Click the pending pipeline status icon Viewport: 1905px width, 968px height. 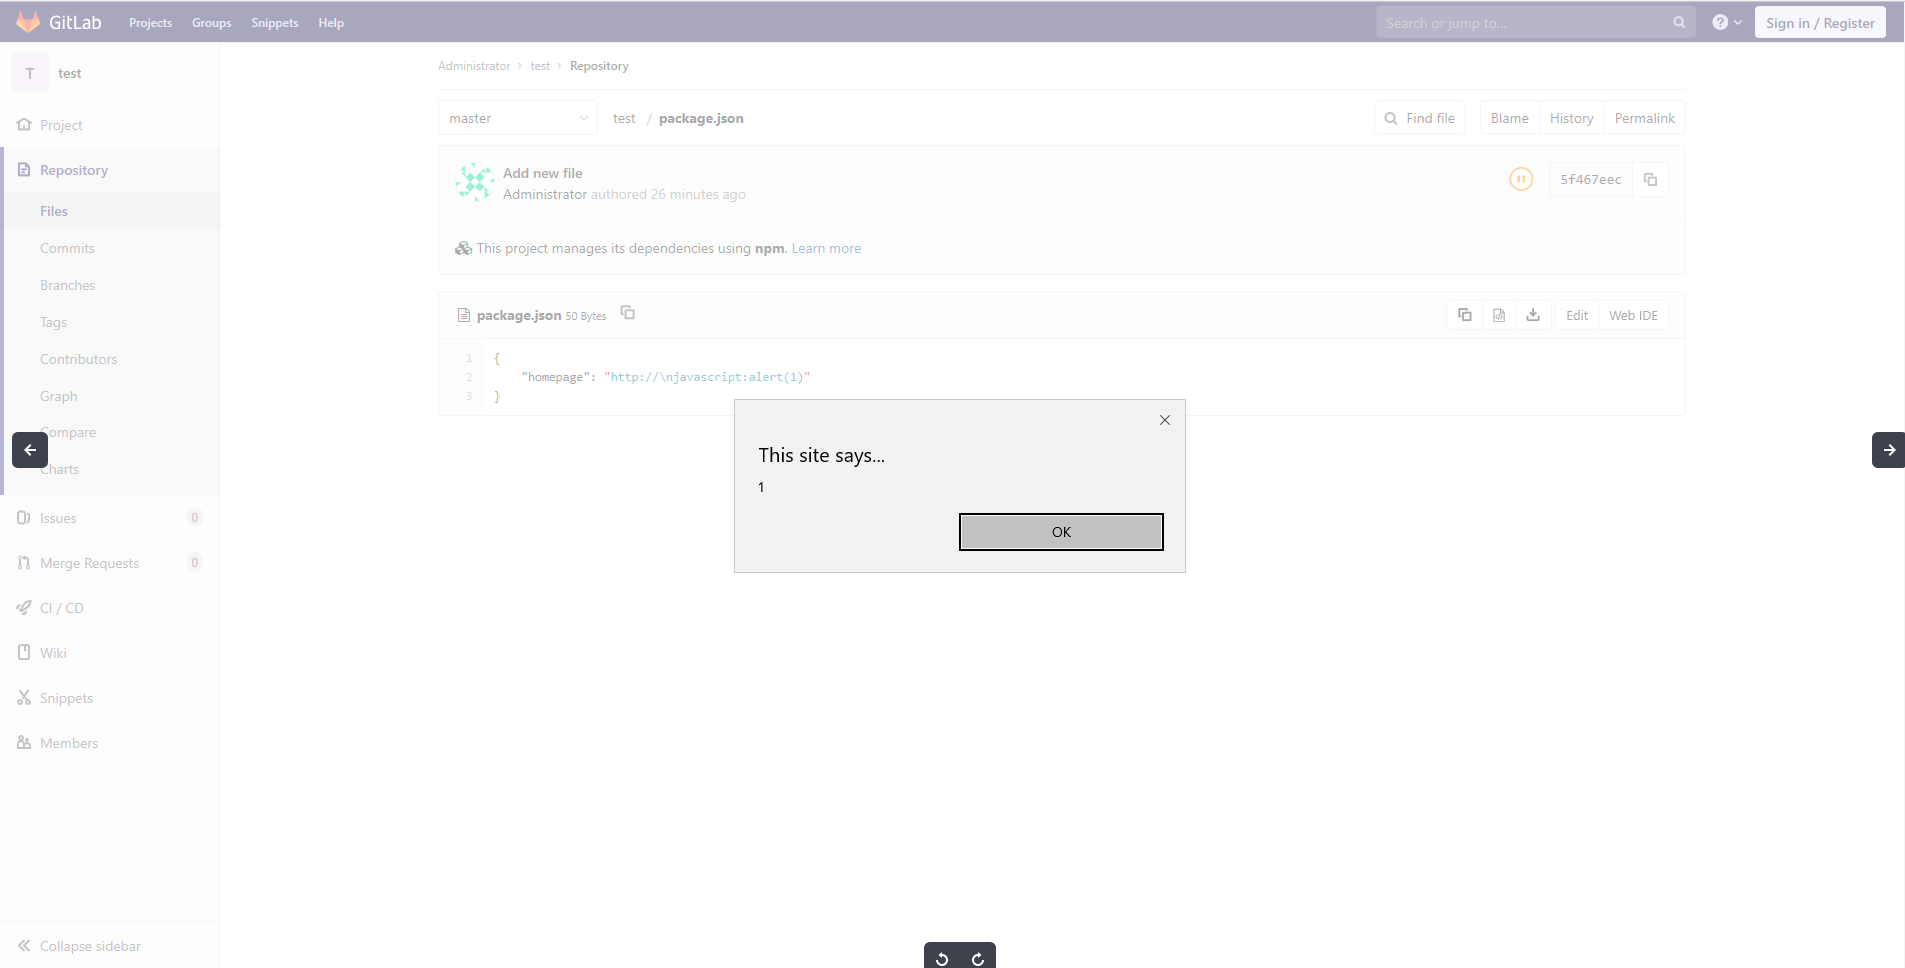[x=1520, y=180]
